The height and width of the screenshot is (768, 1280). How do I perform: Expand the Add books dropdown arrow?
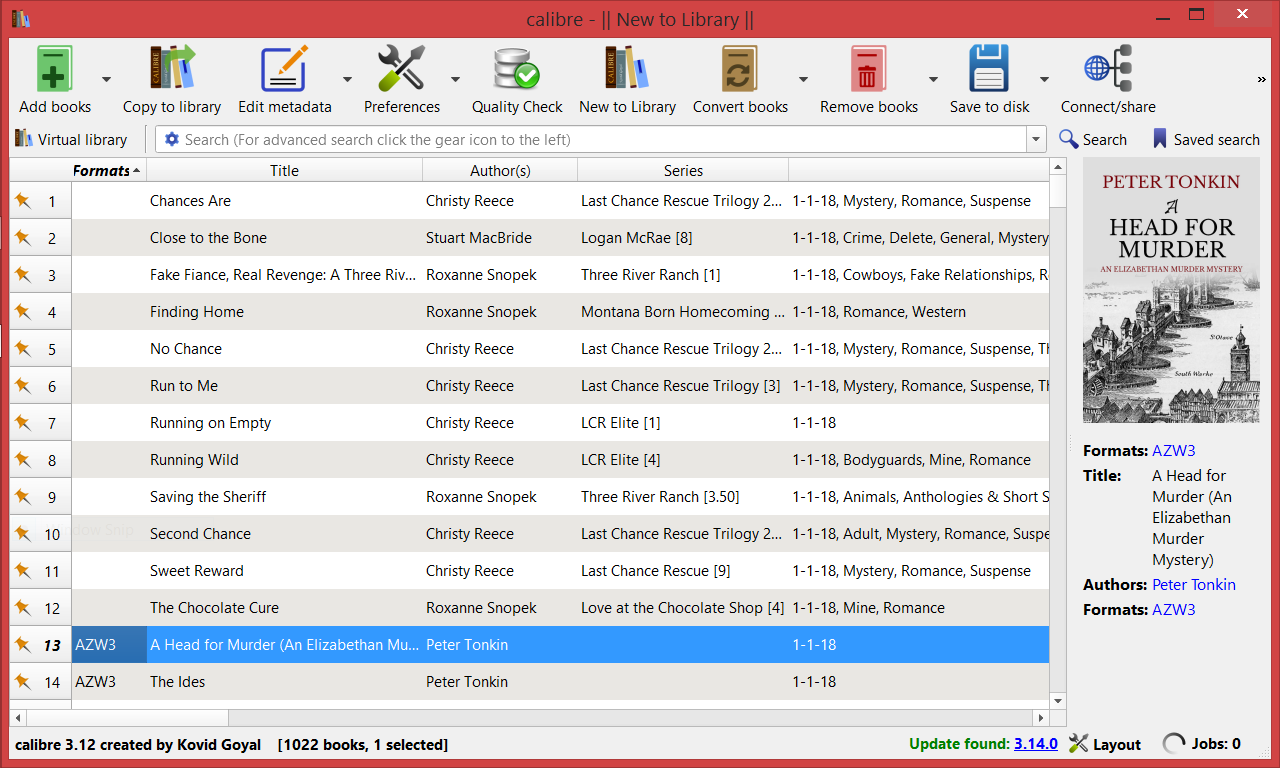coord(106,79)
